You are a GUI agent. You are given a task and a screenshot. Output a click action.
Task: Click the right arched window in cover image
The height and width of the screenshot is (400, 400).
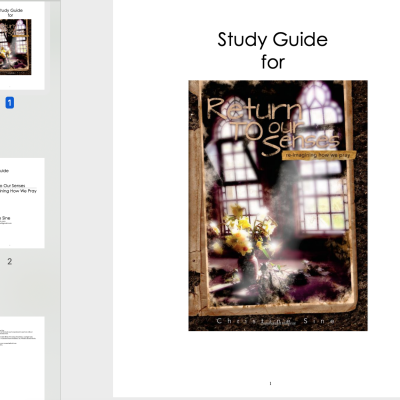(x=322, y=157)
